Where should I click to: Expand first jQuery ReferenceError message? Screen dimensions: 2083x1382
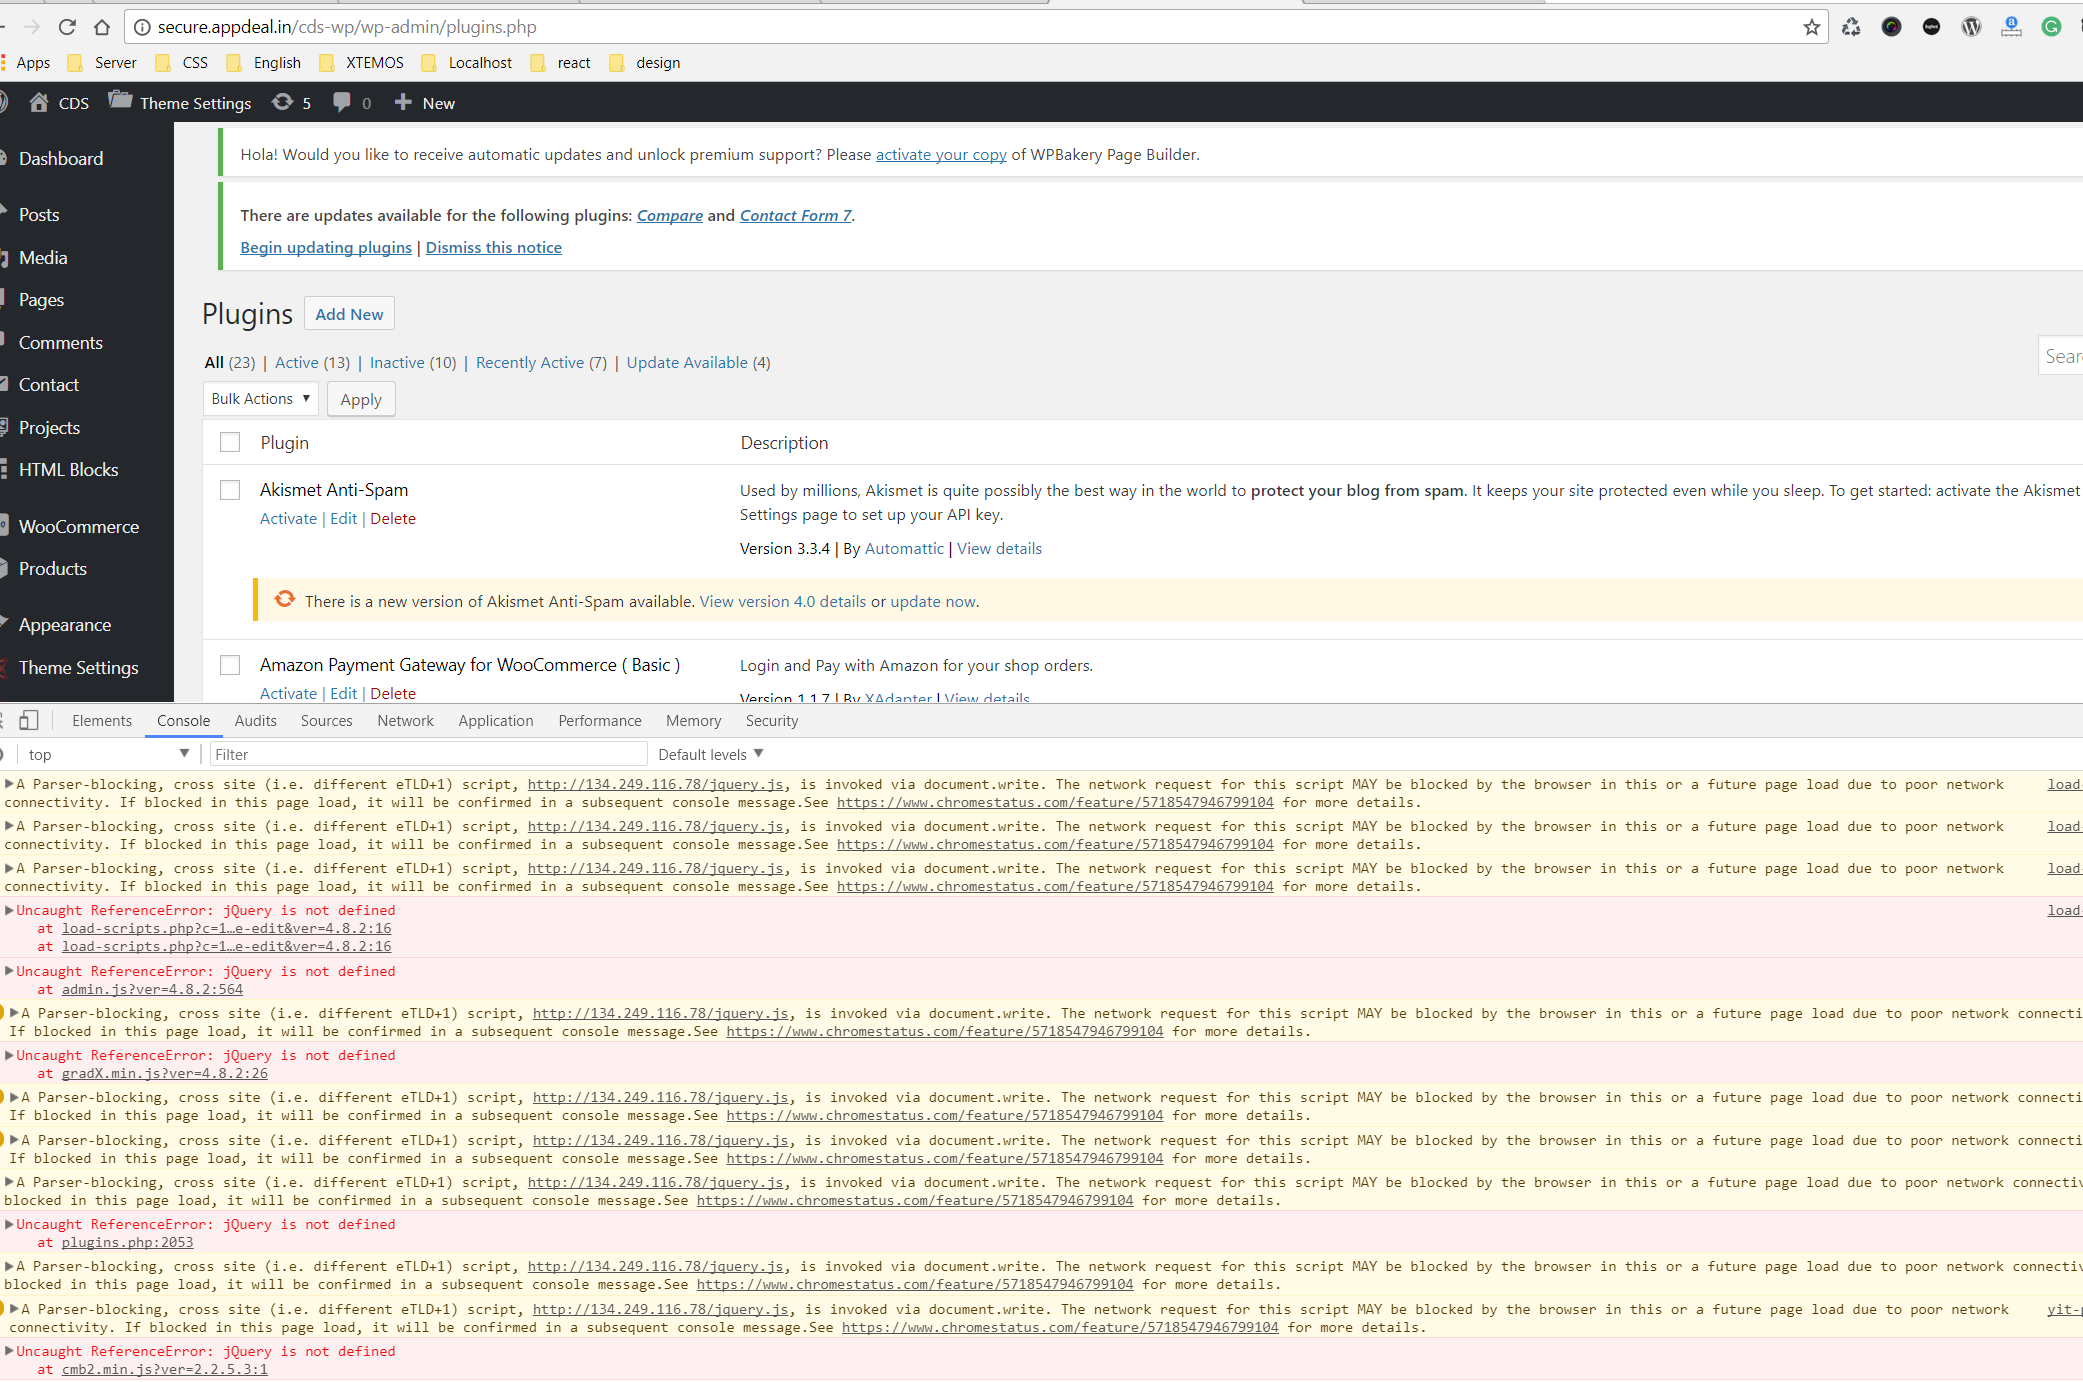click(9, 910)
